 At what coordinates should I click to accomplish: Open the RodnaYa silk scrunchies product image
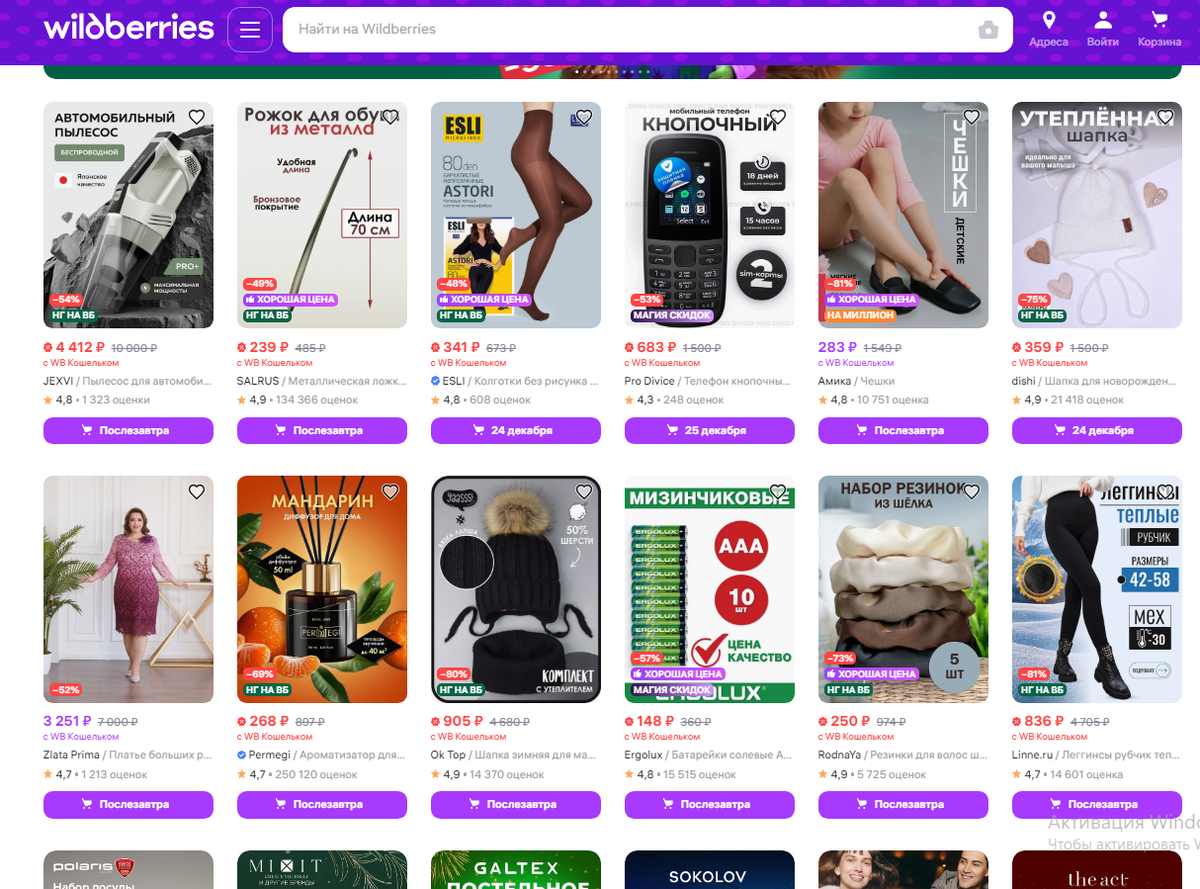point(903,589)
